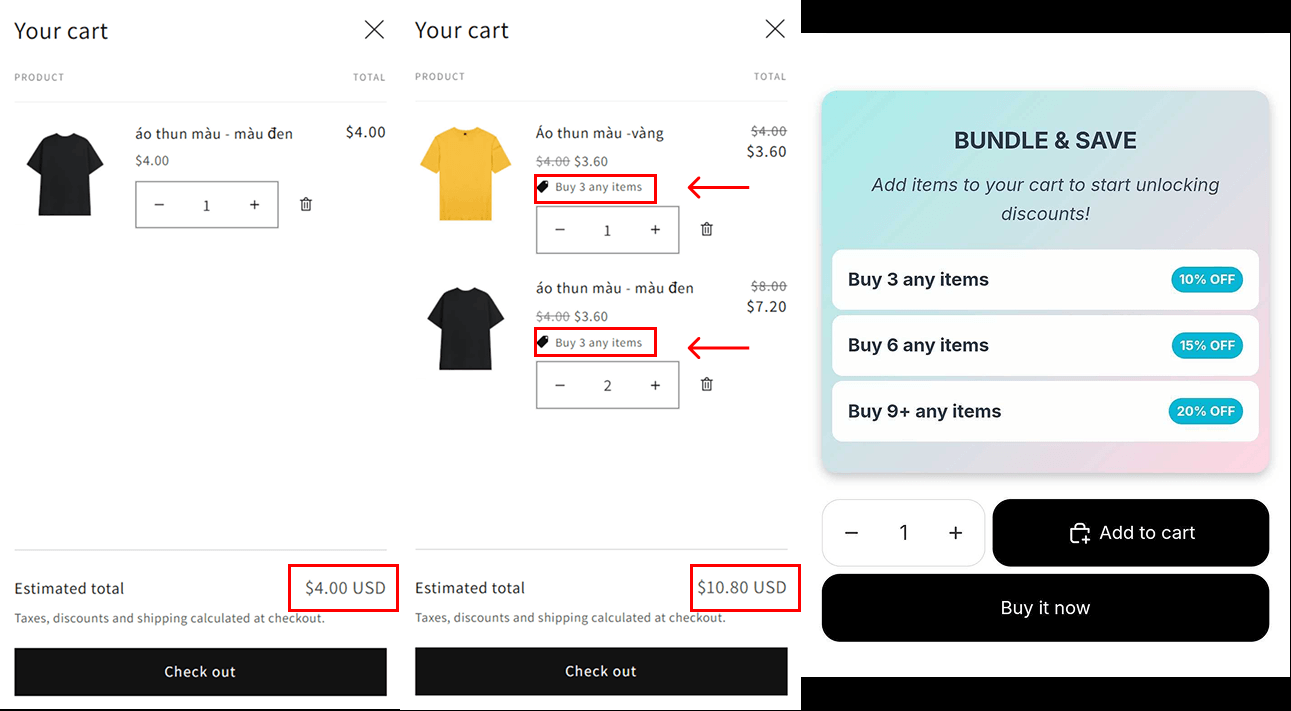The height and width of the screenshot is (711, 1291).
Task: Increase yellow shirt quantity with plus button
Action: pyautogui.click(x=654, y=229)
